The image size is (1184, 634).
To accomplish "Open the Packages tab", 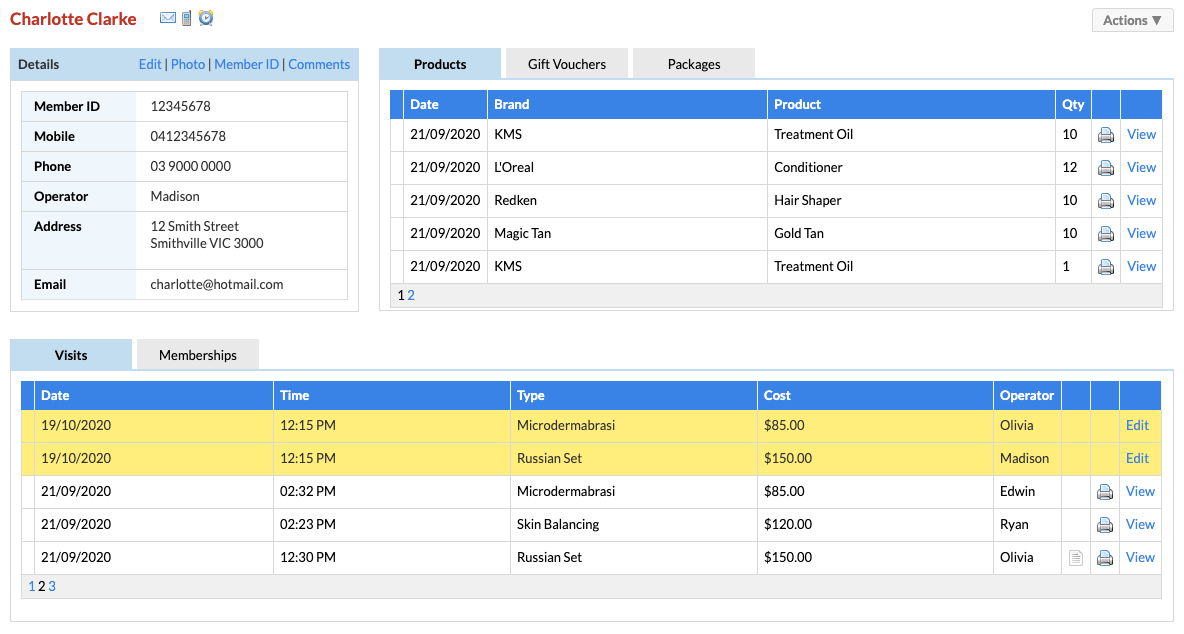I will coord(693,64).
